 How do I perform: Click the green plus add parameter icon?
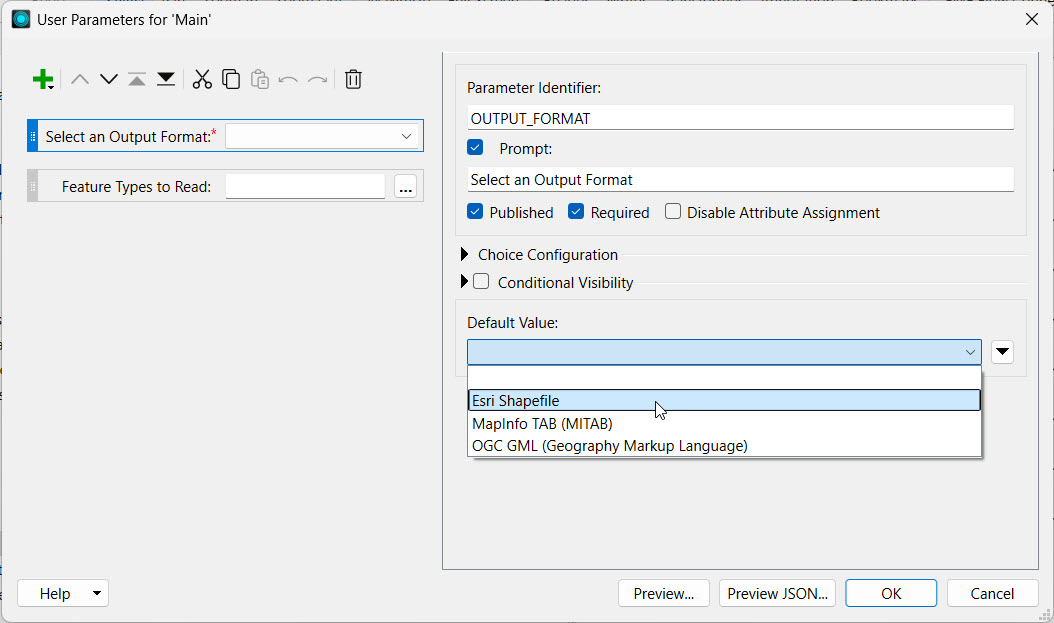pyautogui.click(x=42, y=80)
